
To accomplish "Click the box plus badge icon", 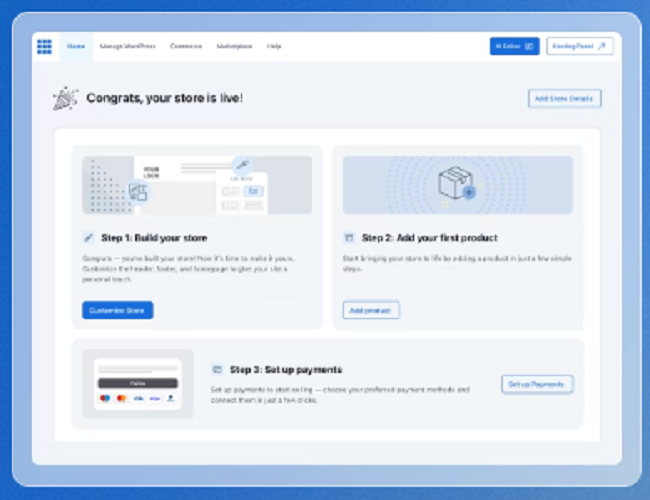I will 469,192.
